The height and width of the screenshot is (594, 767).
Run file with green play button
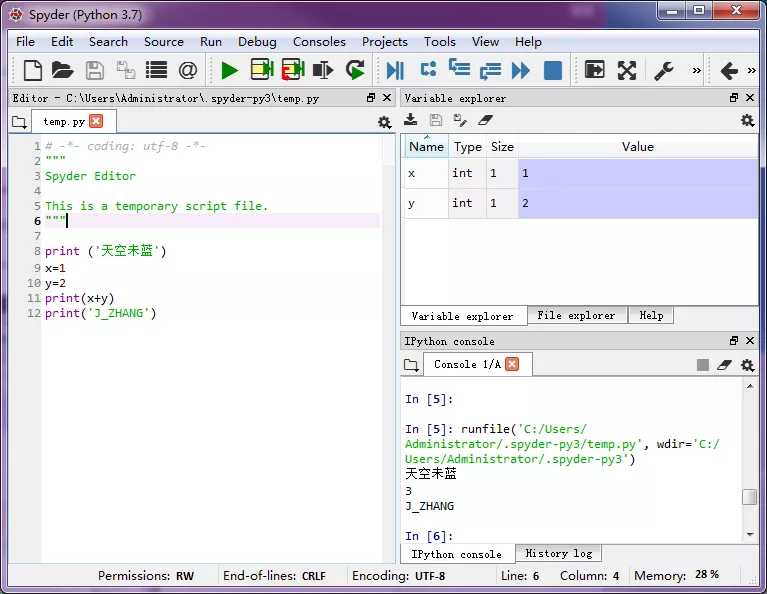(229, 70)
